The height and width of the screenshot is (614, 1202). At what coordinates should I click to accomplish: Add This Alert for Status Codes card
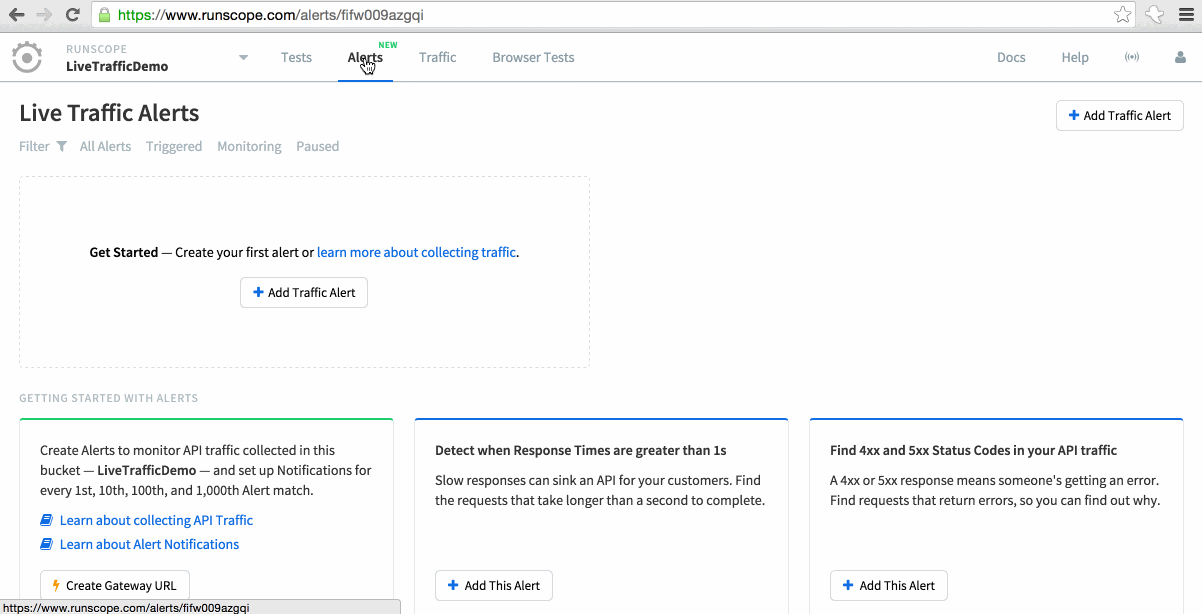889,585
